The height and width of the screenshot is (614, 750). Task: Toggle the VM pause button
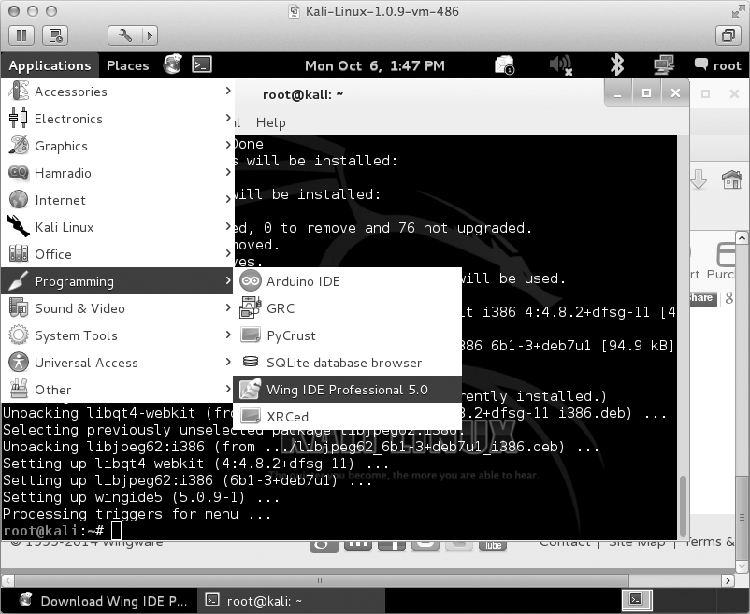pyautogui.click(x=22, y=35)
